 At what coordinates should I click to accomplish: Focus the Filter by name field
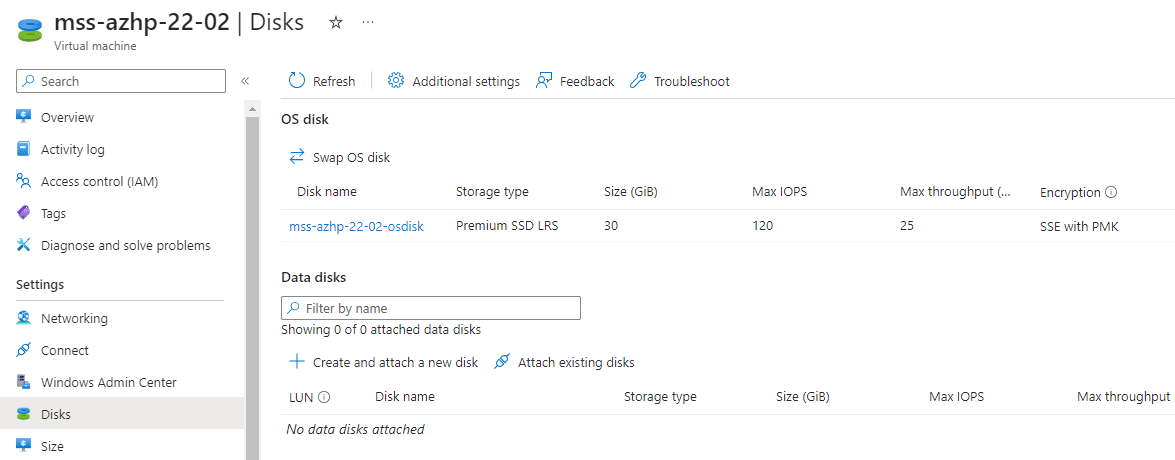(x=431, y=308)
